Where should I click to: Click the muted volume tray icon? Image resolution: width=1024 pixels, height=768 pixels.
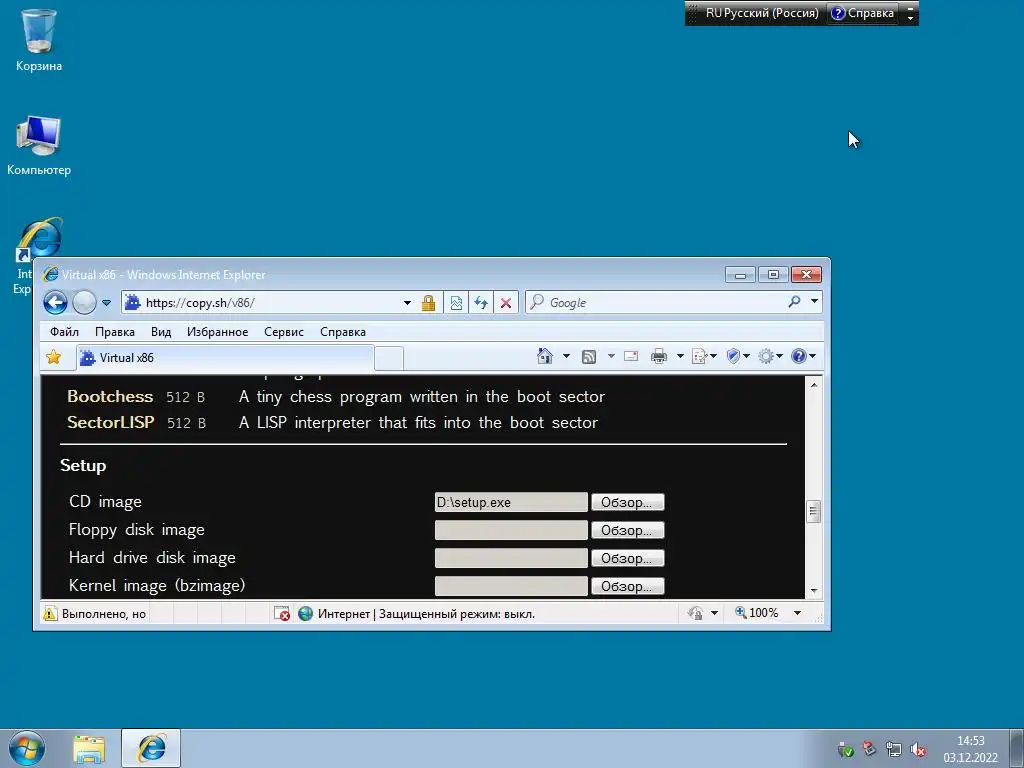[x=918, y=749]
